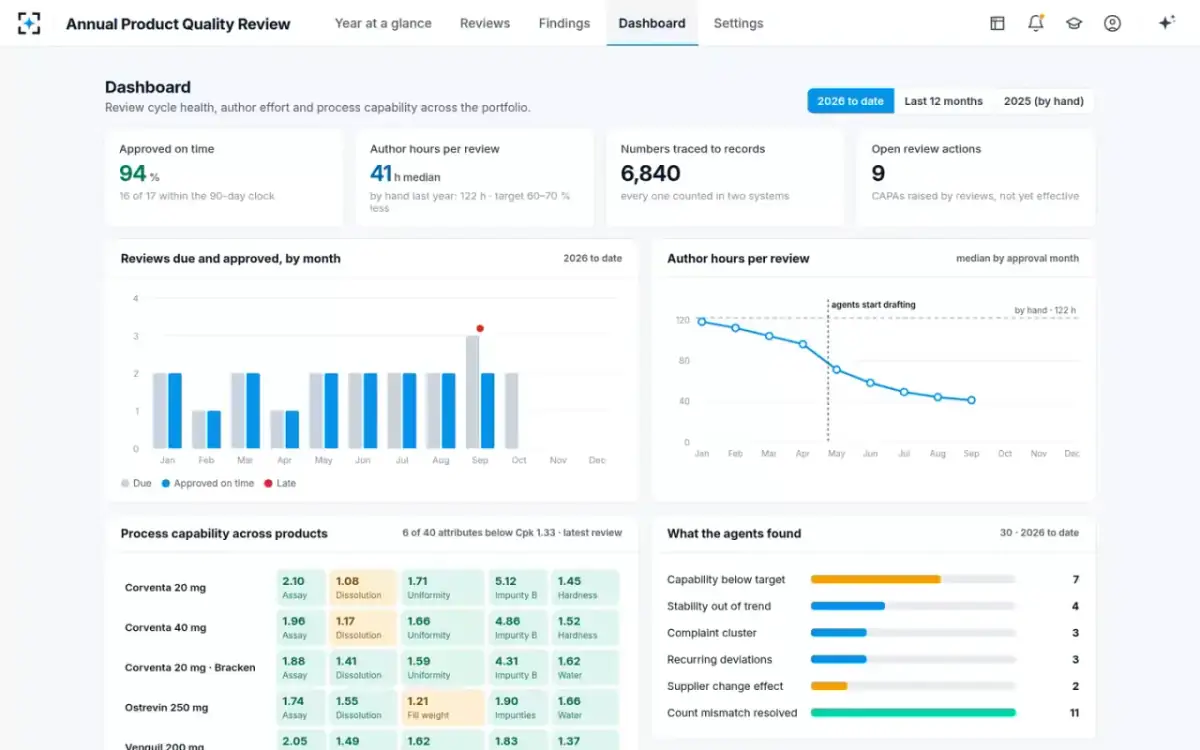
Task: Open the 1.45 Hardness cell
Action: [585, 587]
